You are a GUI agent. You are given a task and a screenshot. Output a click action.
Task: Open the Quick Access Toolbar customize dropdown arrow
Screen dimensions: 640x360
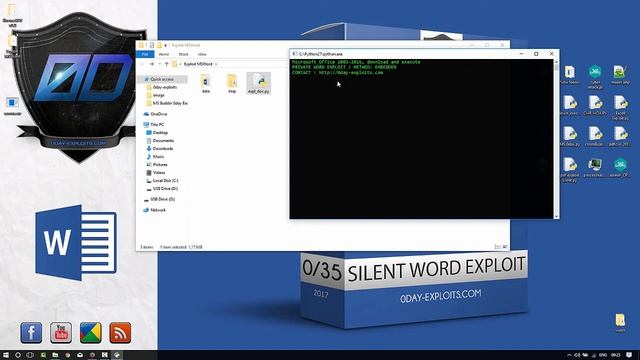(x=165, y=45)
